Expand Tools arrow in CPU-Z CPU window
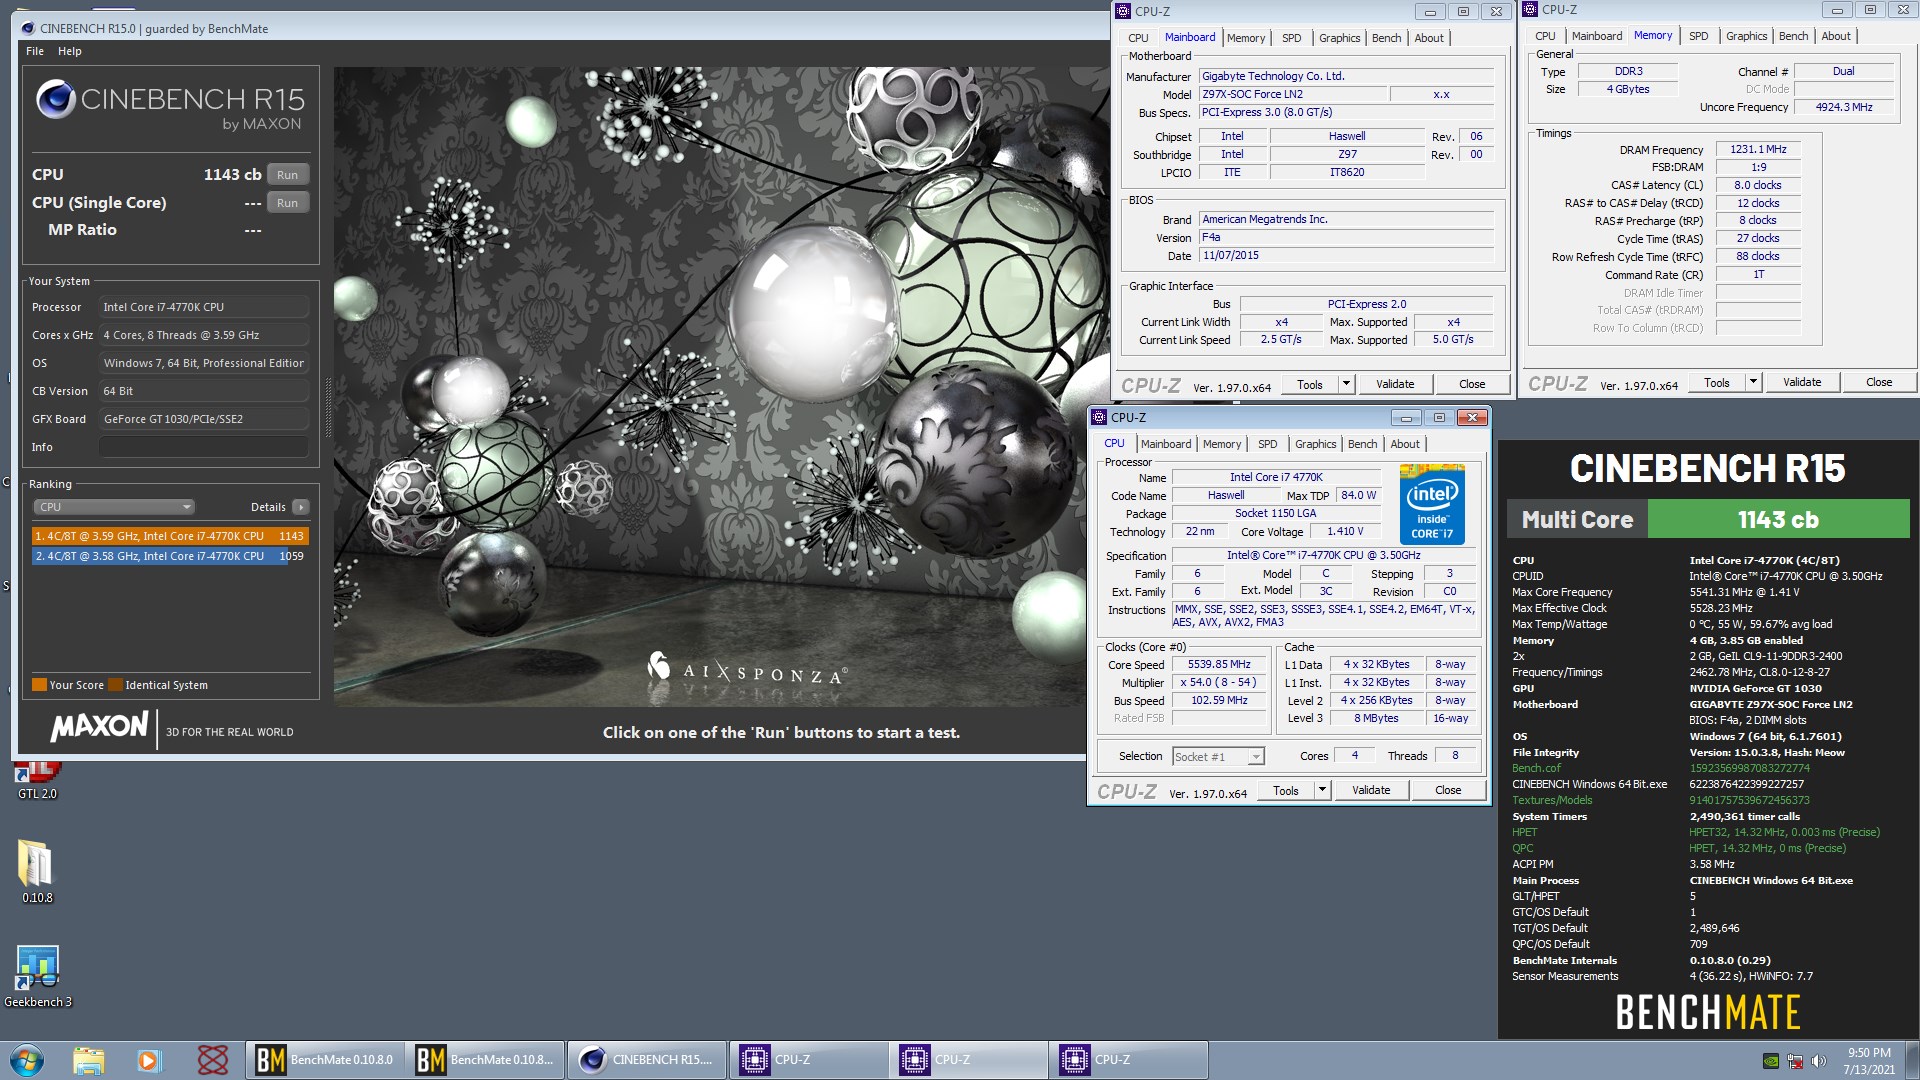1920x1080 pixels. pyautogui.click(x=1322, y=790)
